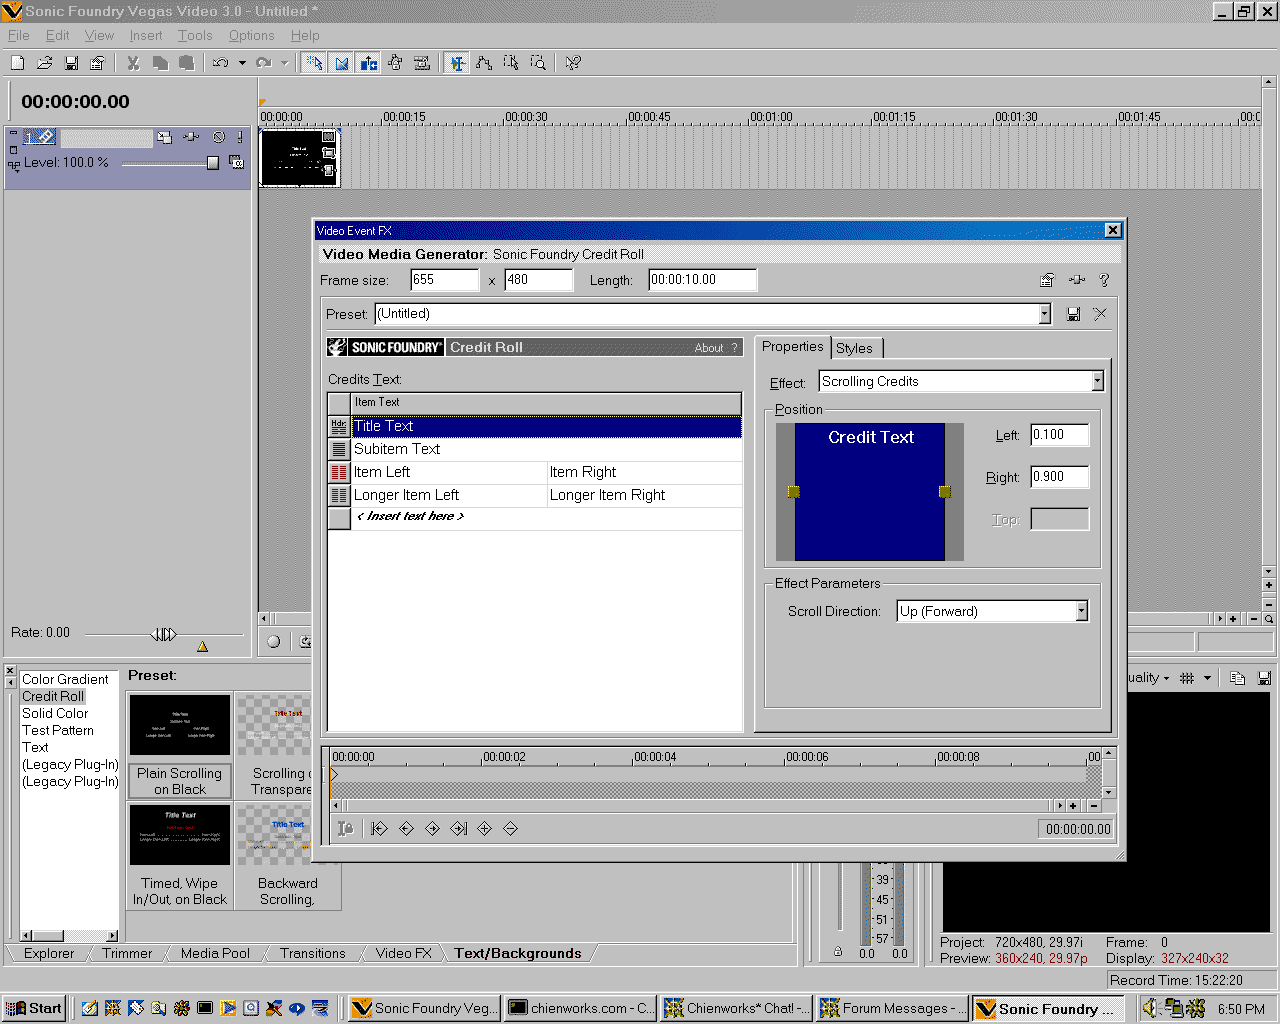1280x1024 pixels.
Task: Open the Effect Scrolling Credits dropdown
Action: point(1097,381)
